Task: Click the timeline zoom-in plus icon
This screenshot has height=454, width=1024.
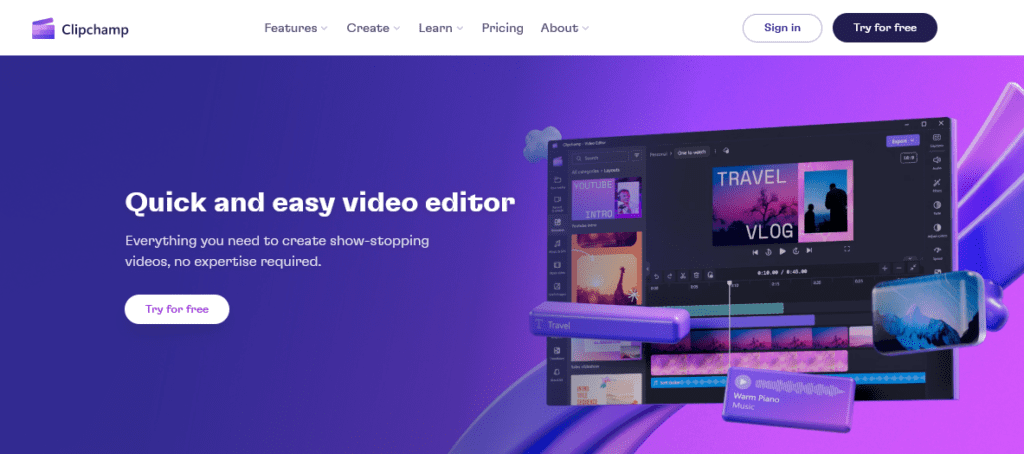Action: 885,268
